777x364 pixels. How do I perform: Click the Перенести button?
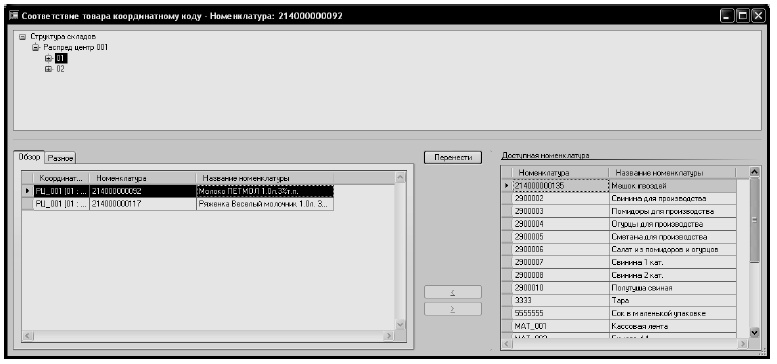453,157
